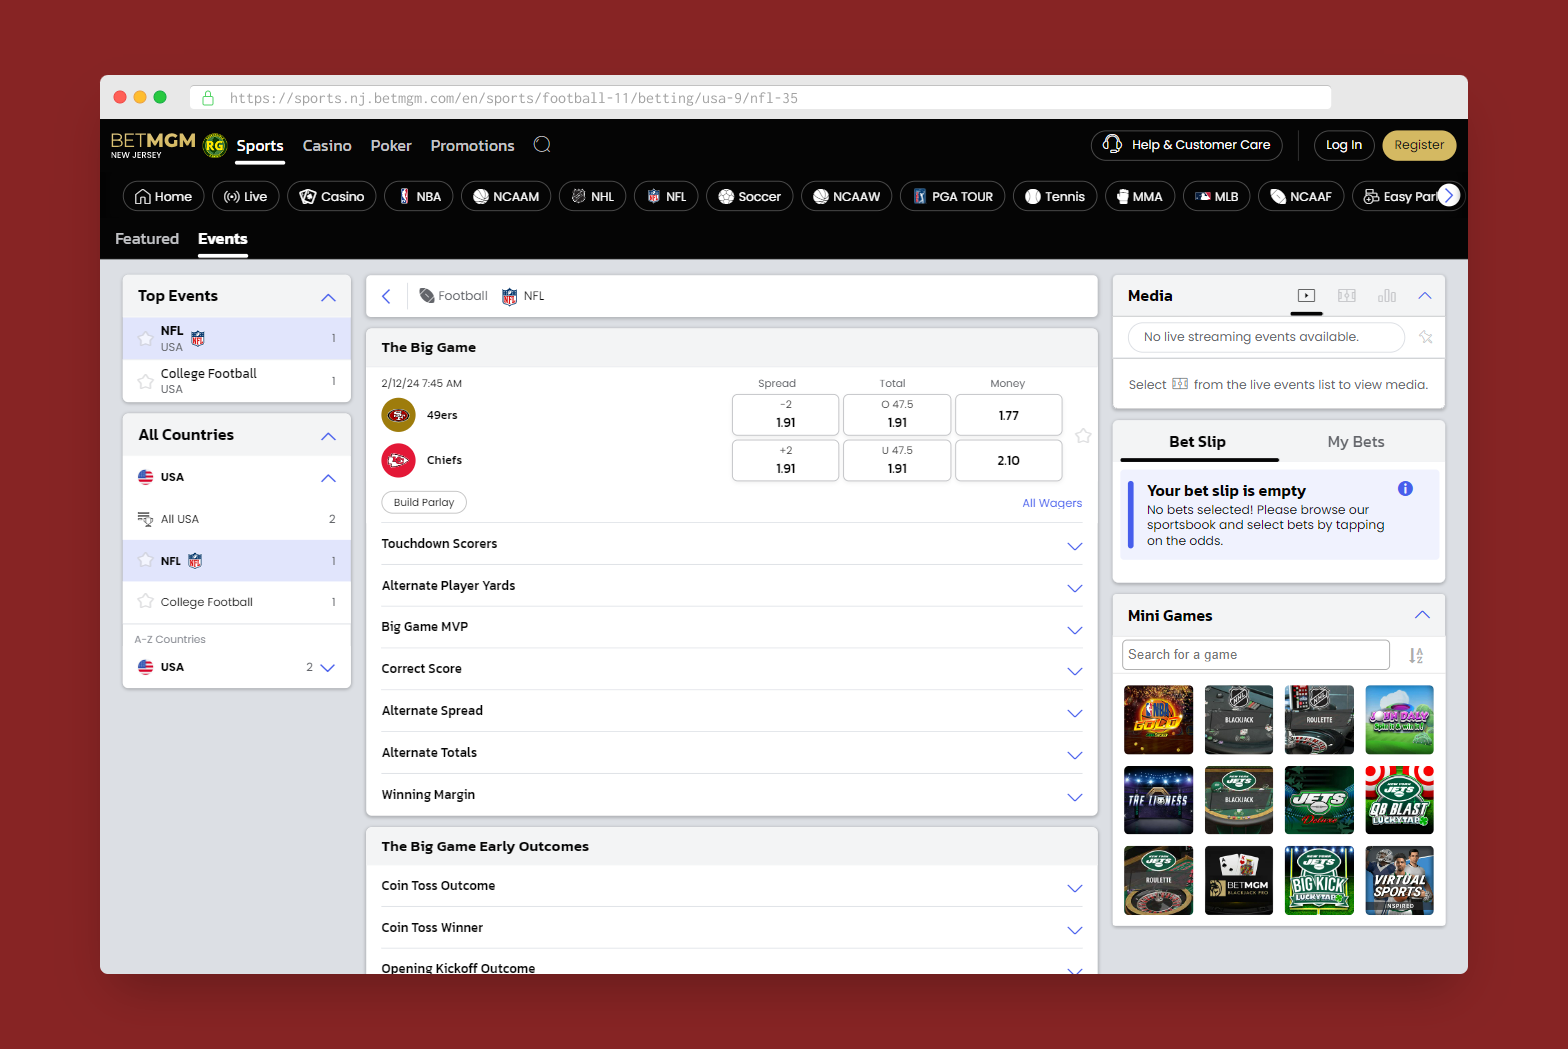Click the NFL breadcrumb link
The image size is (1568, 1049).
tap(523, 296)
